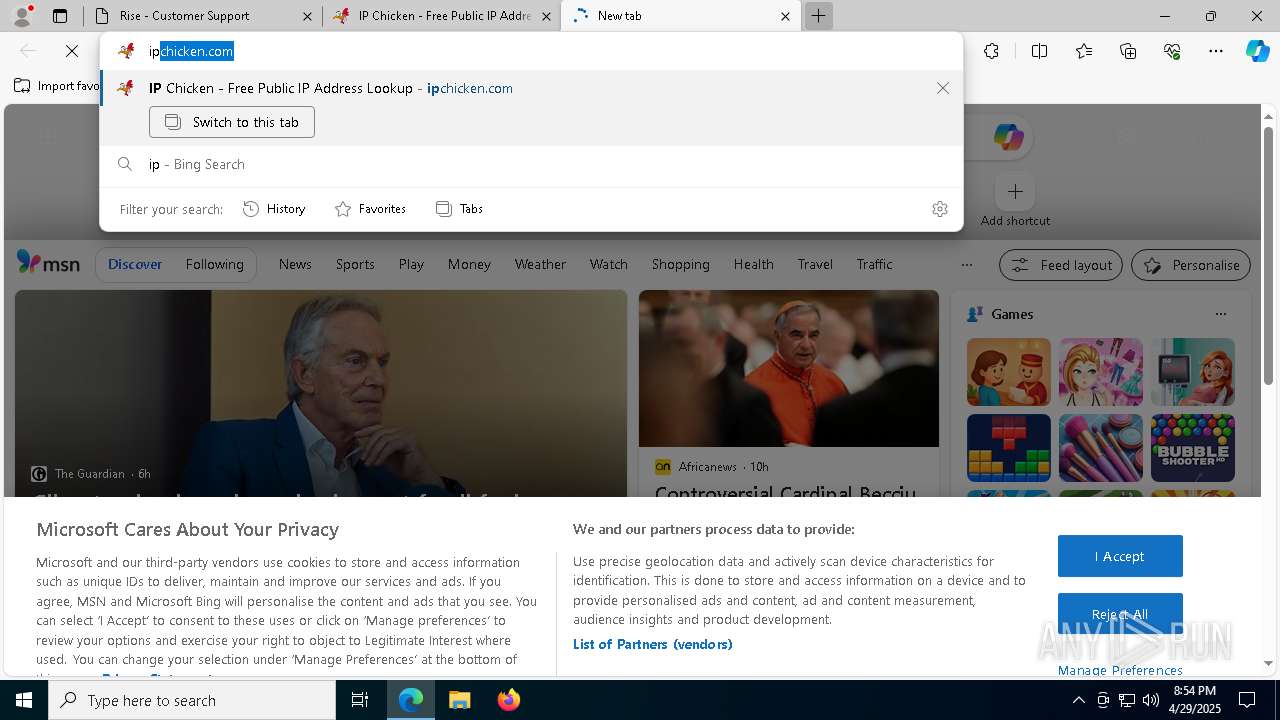The image size is (1280, 720).
Task: Click I Accept on privacy banner
Action: point(1120,556)
